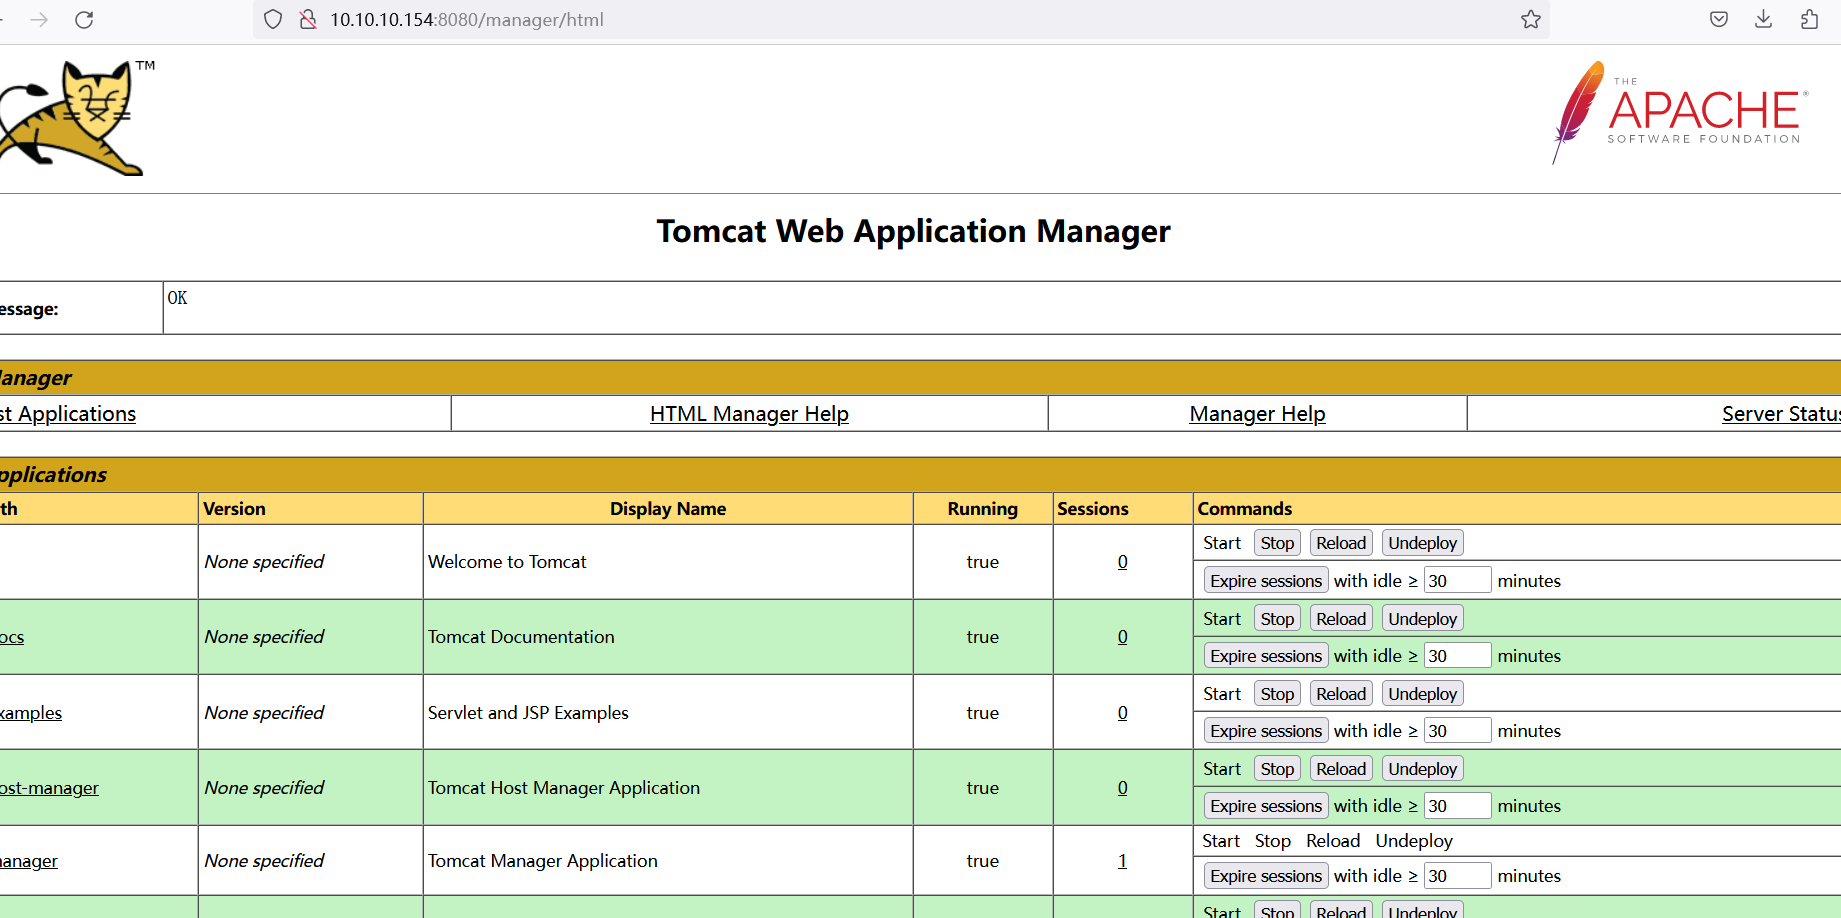Click the Apache Software Foundation logo
1841x918 pixels.
1680,112
